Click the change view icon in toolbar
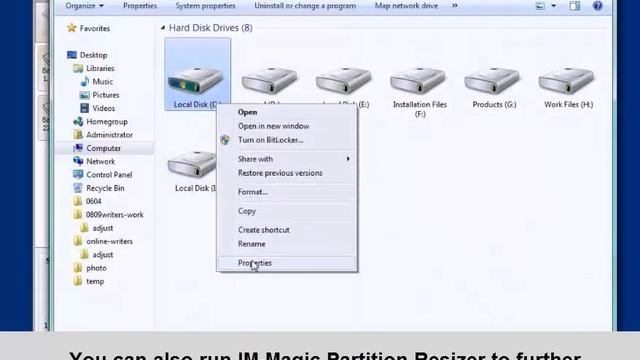The height and width of the screenshot is (360, 640). tap(540, 6)
